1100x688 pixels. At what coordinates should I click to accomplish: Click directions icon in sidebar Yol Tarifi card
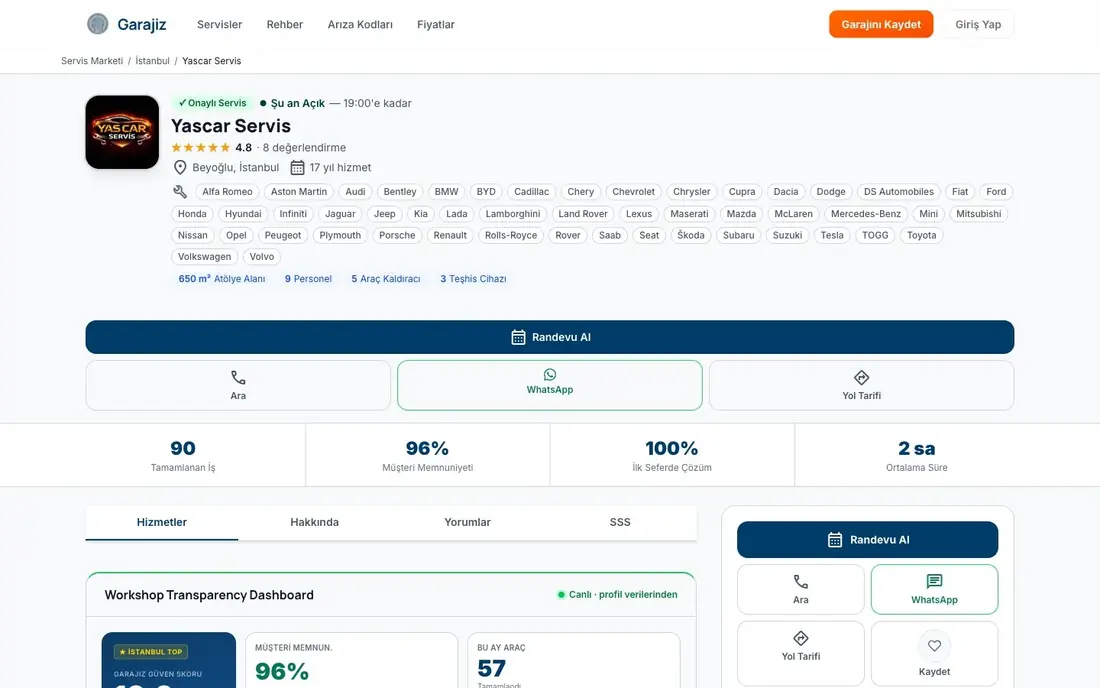point(800,638)
